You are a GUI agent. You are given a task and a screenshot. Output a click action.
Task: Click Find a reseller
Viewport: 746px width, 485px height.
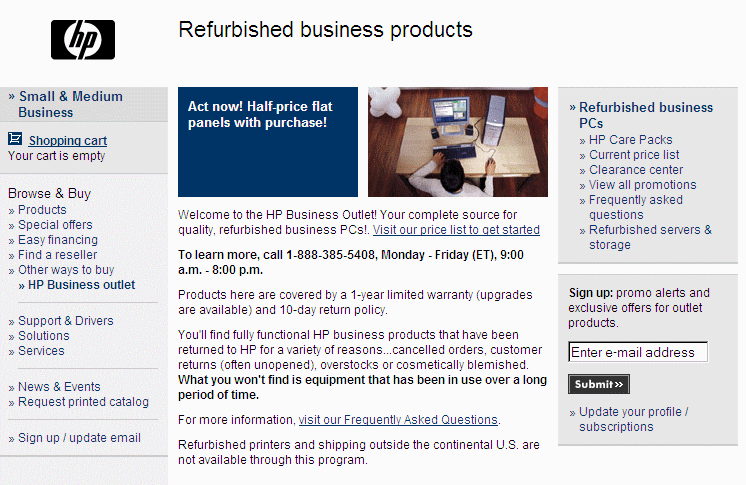click(x=57, y=255)
